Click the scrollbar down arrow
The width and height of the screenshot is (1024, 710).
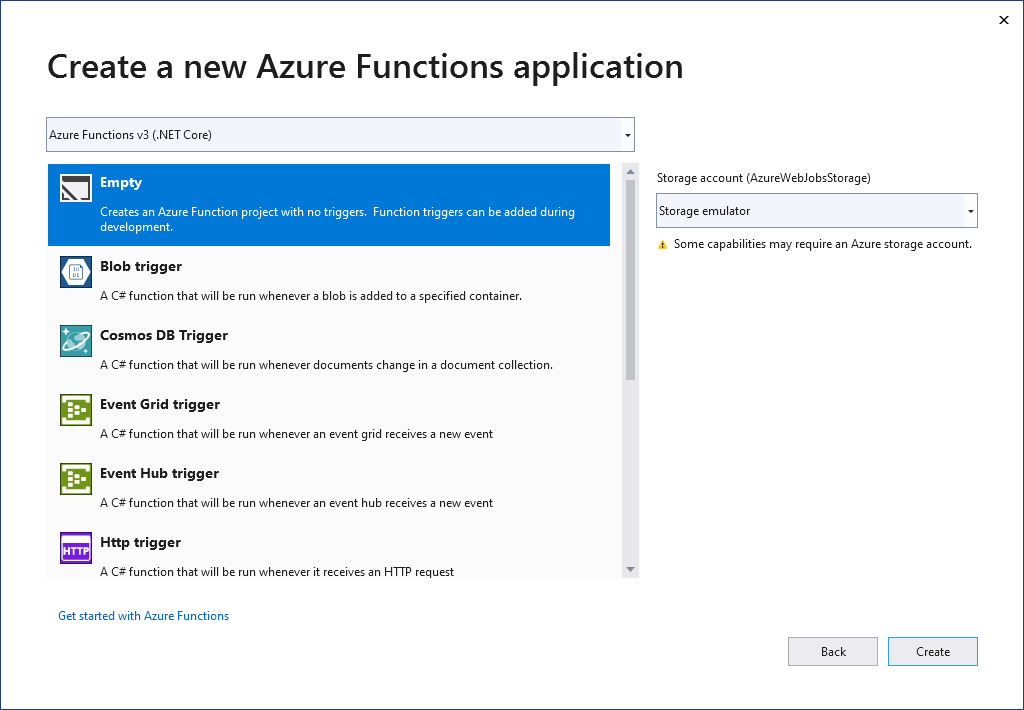(631, 568)
